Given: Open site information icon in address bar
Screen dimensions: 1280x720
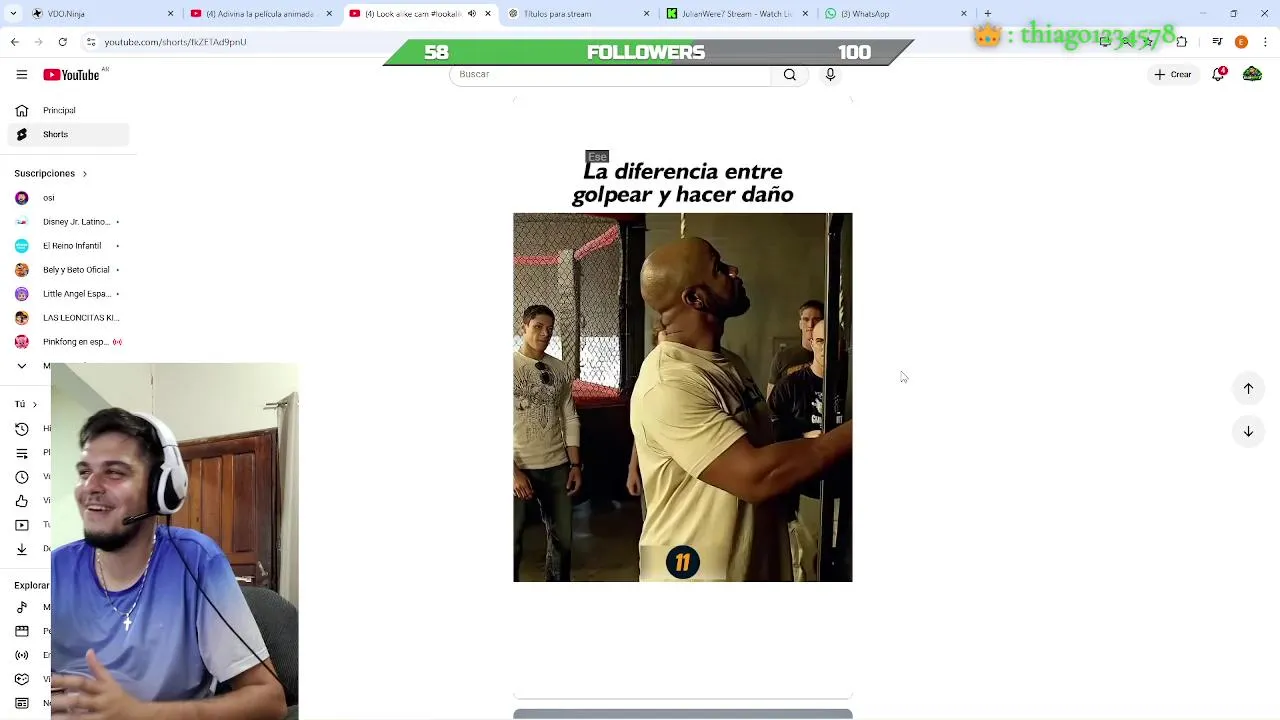Looking at the screenshot, I should [x=91, y=42].
